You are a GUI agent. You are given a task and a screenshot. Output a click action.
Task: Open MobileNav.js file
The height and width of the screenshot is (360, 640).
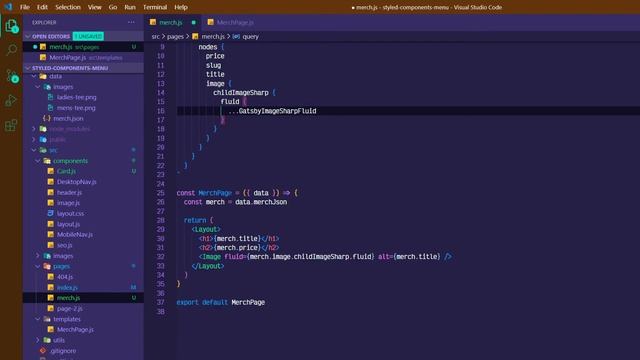point(75,234)
